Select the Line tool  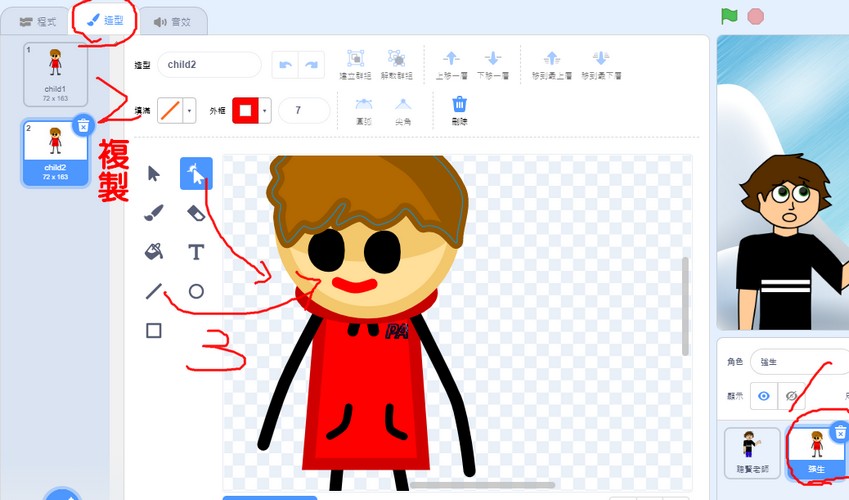point(154,291)
